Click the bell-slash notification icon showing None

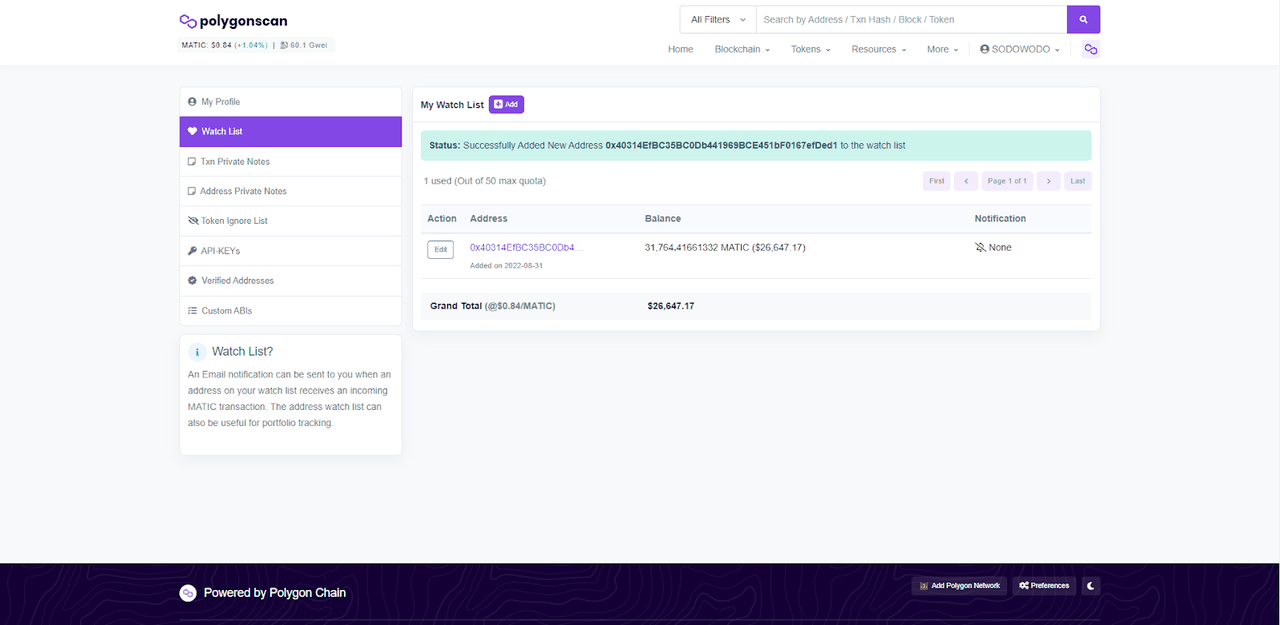point(981,247)
